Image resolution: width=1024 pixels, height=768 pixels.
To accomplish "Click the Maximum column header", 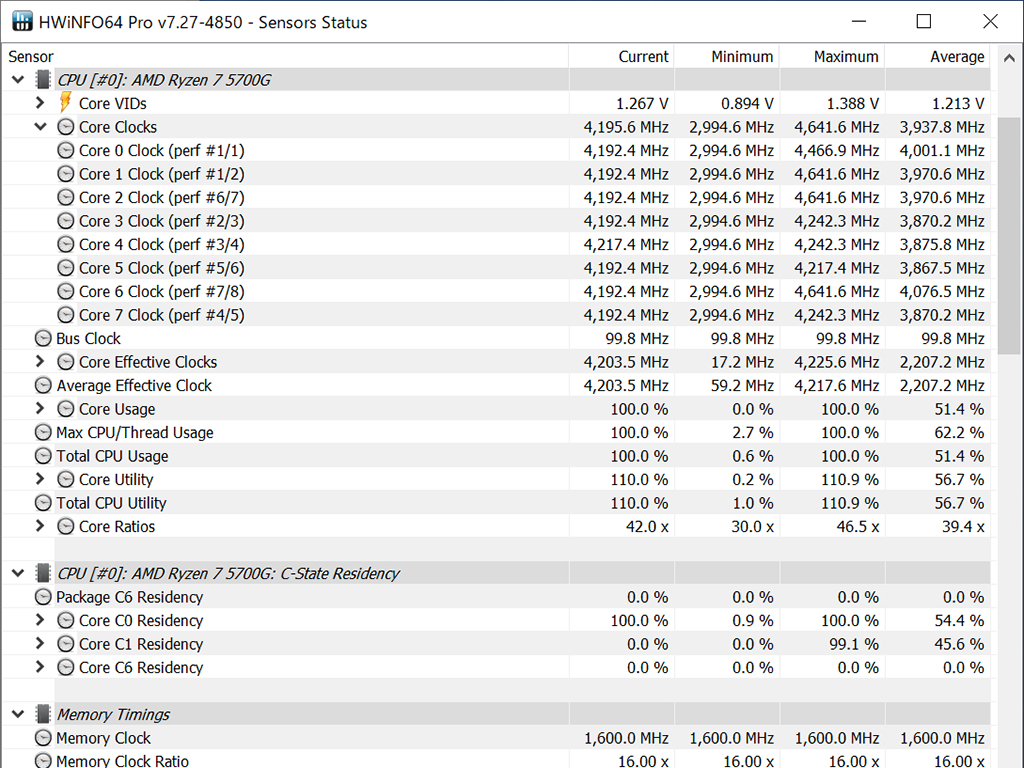I will coord(832,57).
